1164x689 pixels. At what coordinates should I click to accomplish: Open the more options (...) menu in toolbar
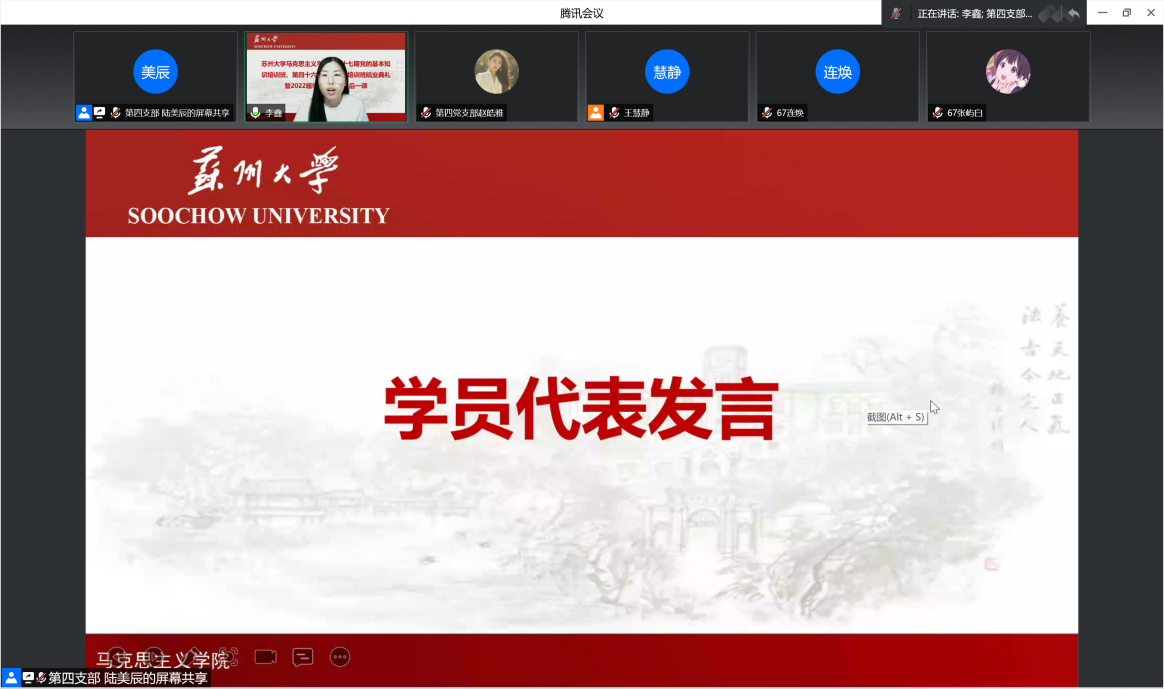340,657
